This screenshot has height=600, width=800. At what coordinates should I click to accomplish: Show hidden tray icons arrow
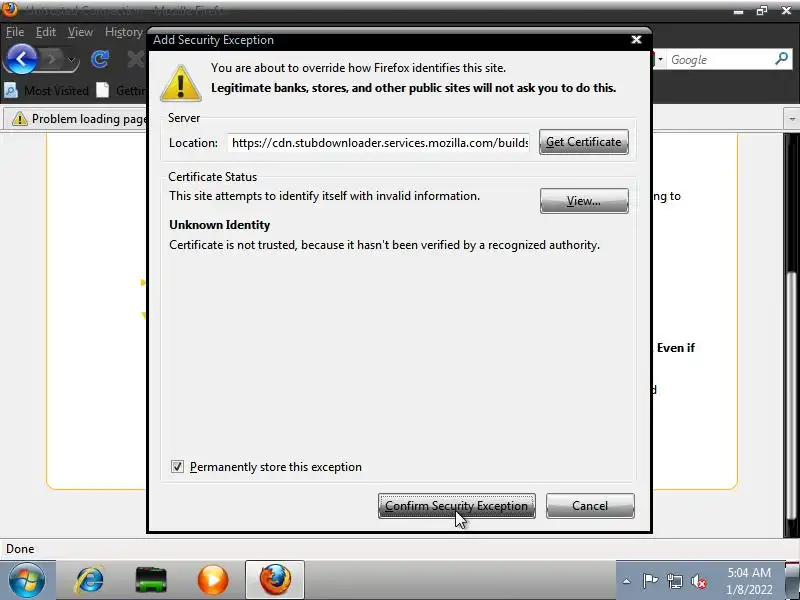627,581
